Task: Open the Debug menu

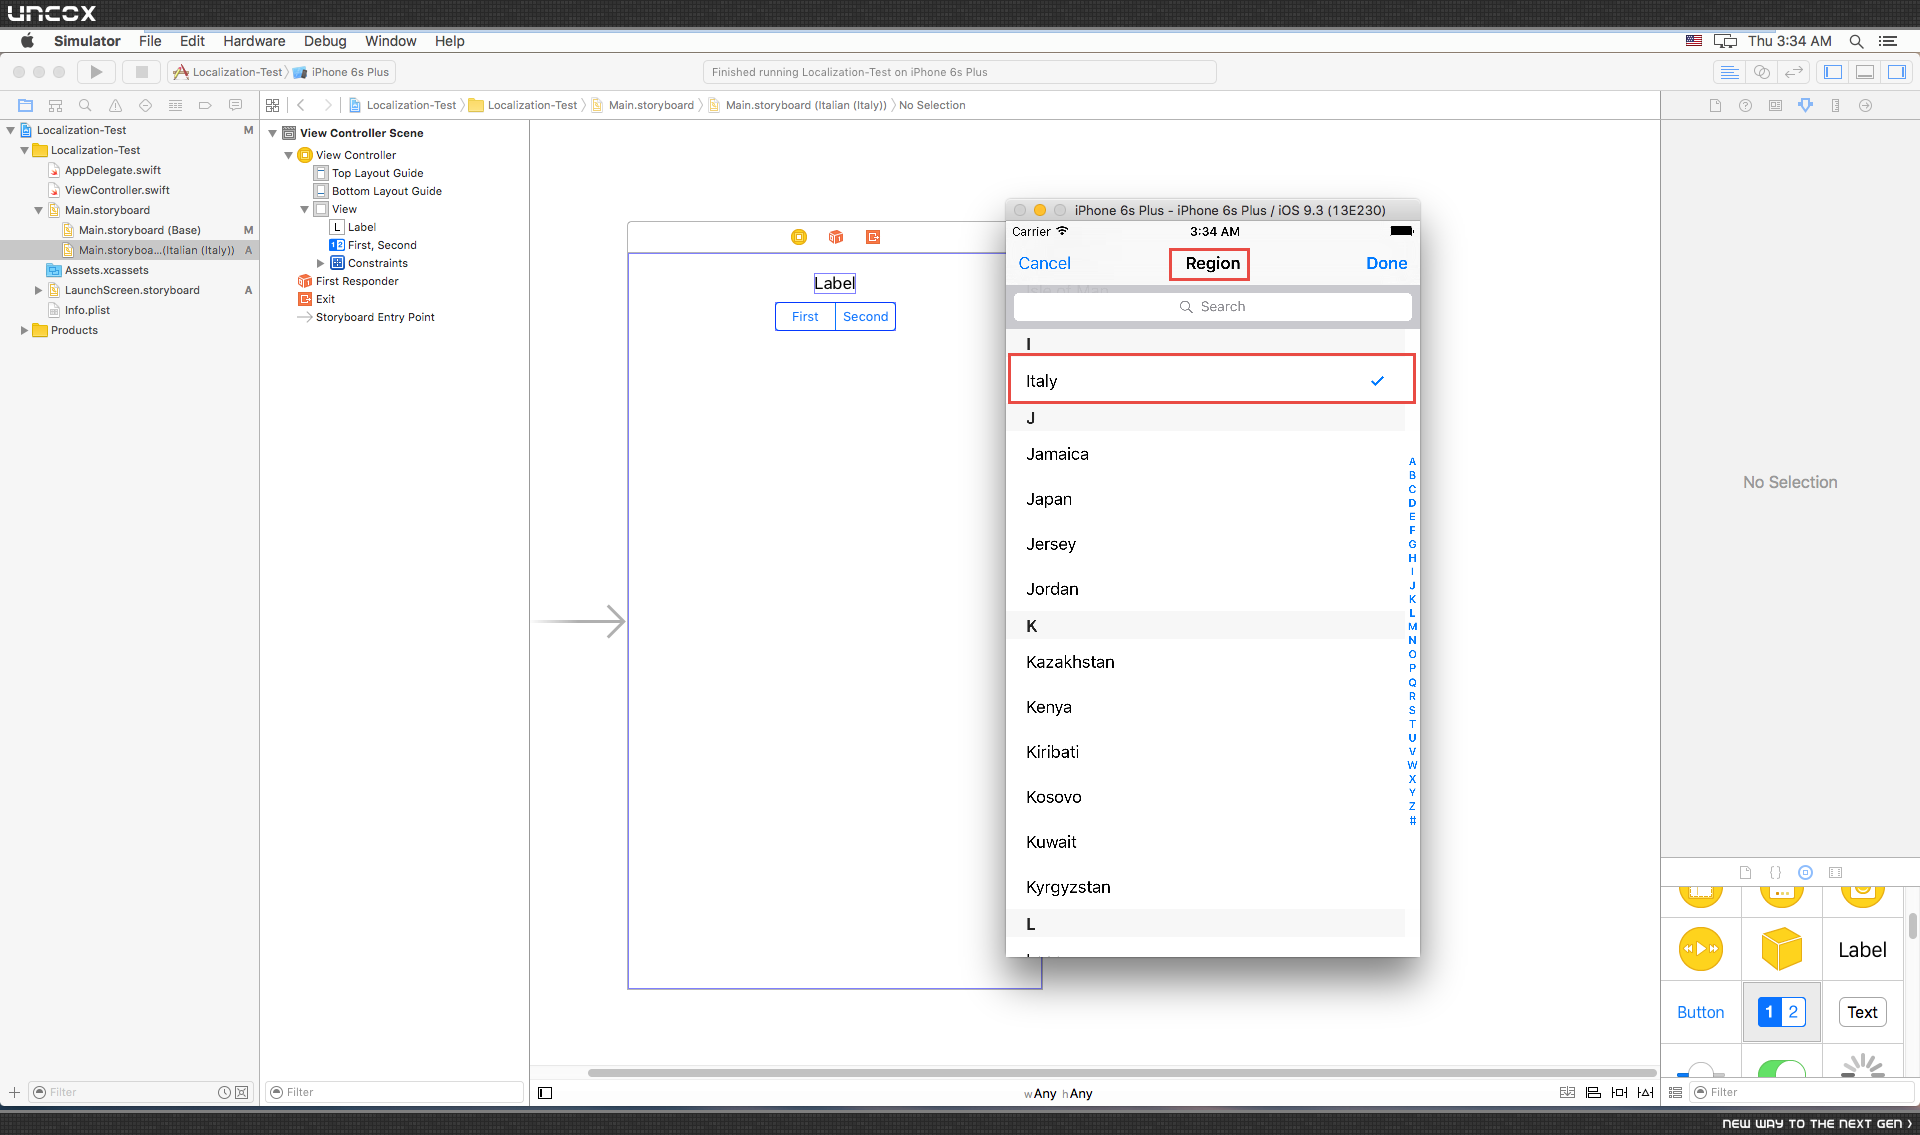Action: point(325,41)
